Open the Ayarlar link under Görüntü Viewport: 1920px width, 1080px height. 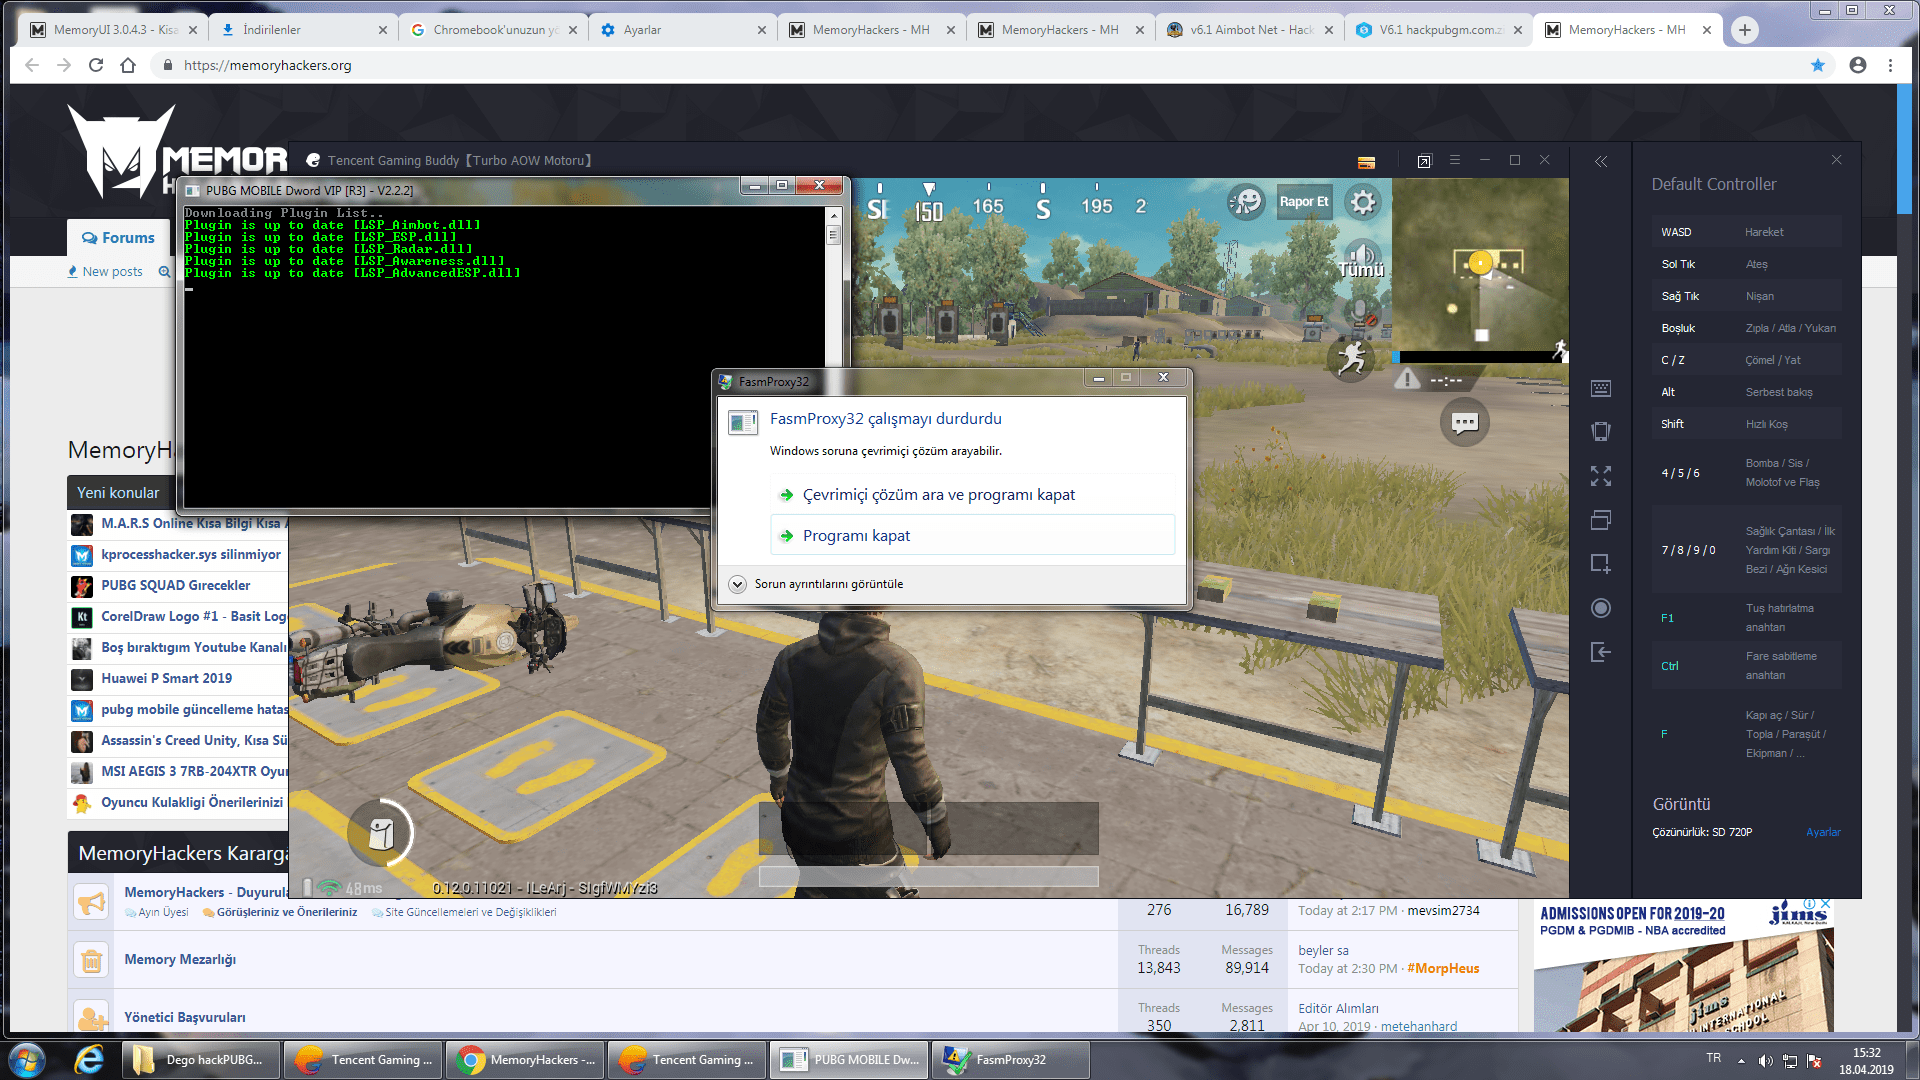pyautogui.click(x=1823, y=832)
